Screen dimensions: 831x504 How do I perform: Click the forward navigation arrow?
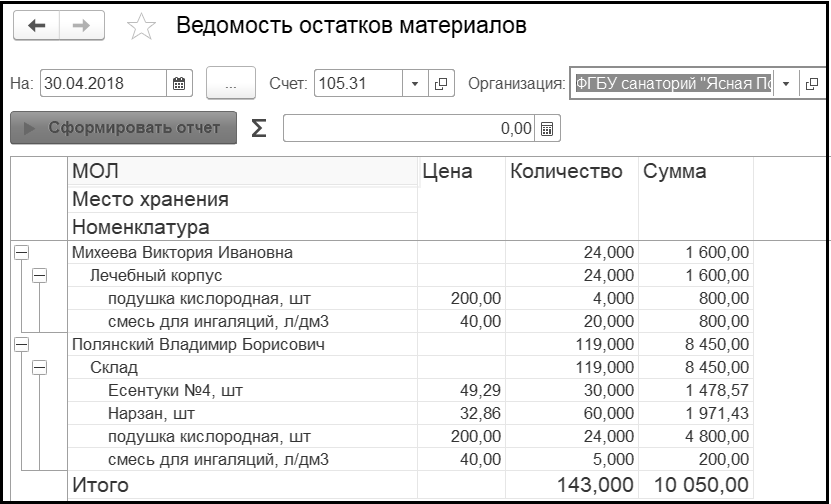coord(82,26)
